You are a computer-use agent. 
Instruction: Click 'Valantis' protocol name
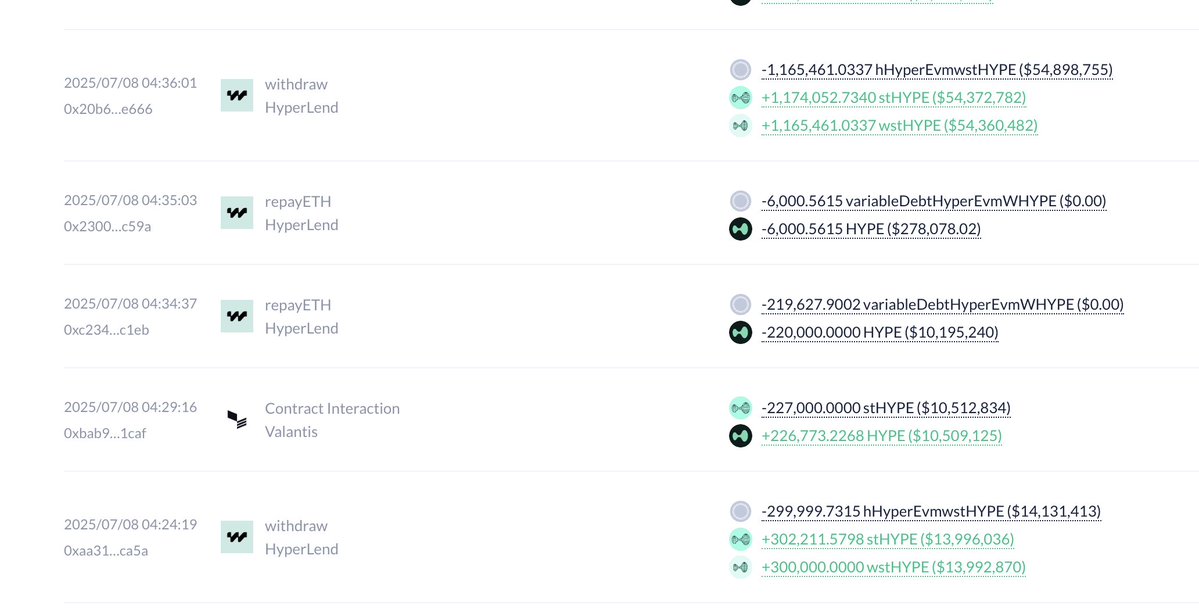[291, 432]
